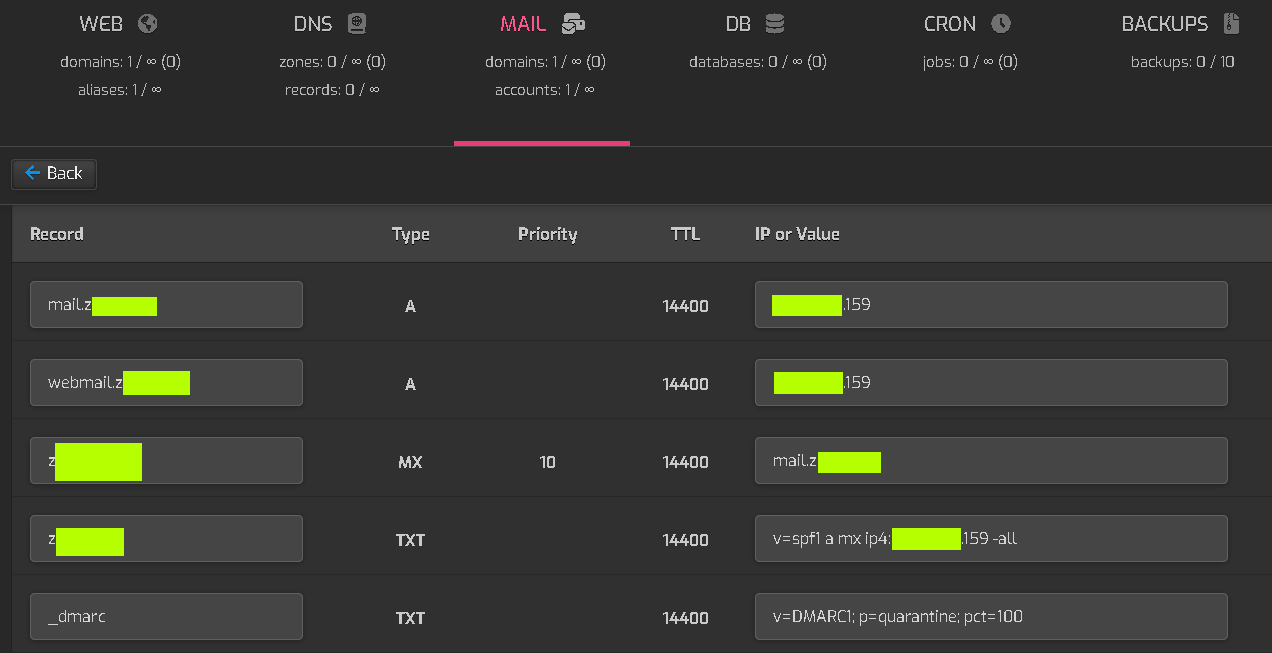Click the SPF TXT value field

(x=990, y=539)
